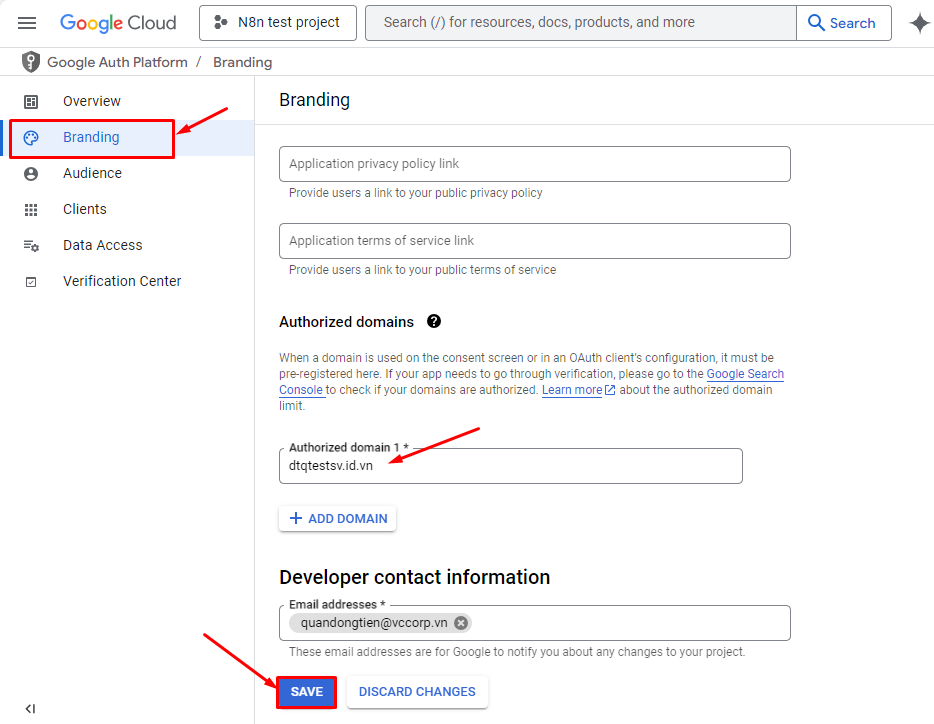Click Google Auth Platform breadcrumb

pos(117,62)
